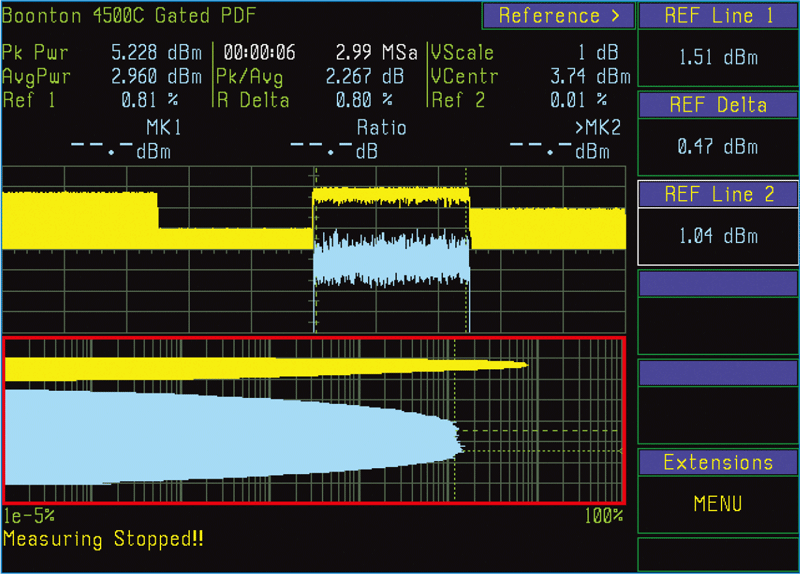
Task: Select the REF Line 1 softkey
Action: 718,16
